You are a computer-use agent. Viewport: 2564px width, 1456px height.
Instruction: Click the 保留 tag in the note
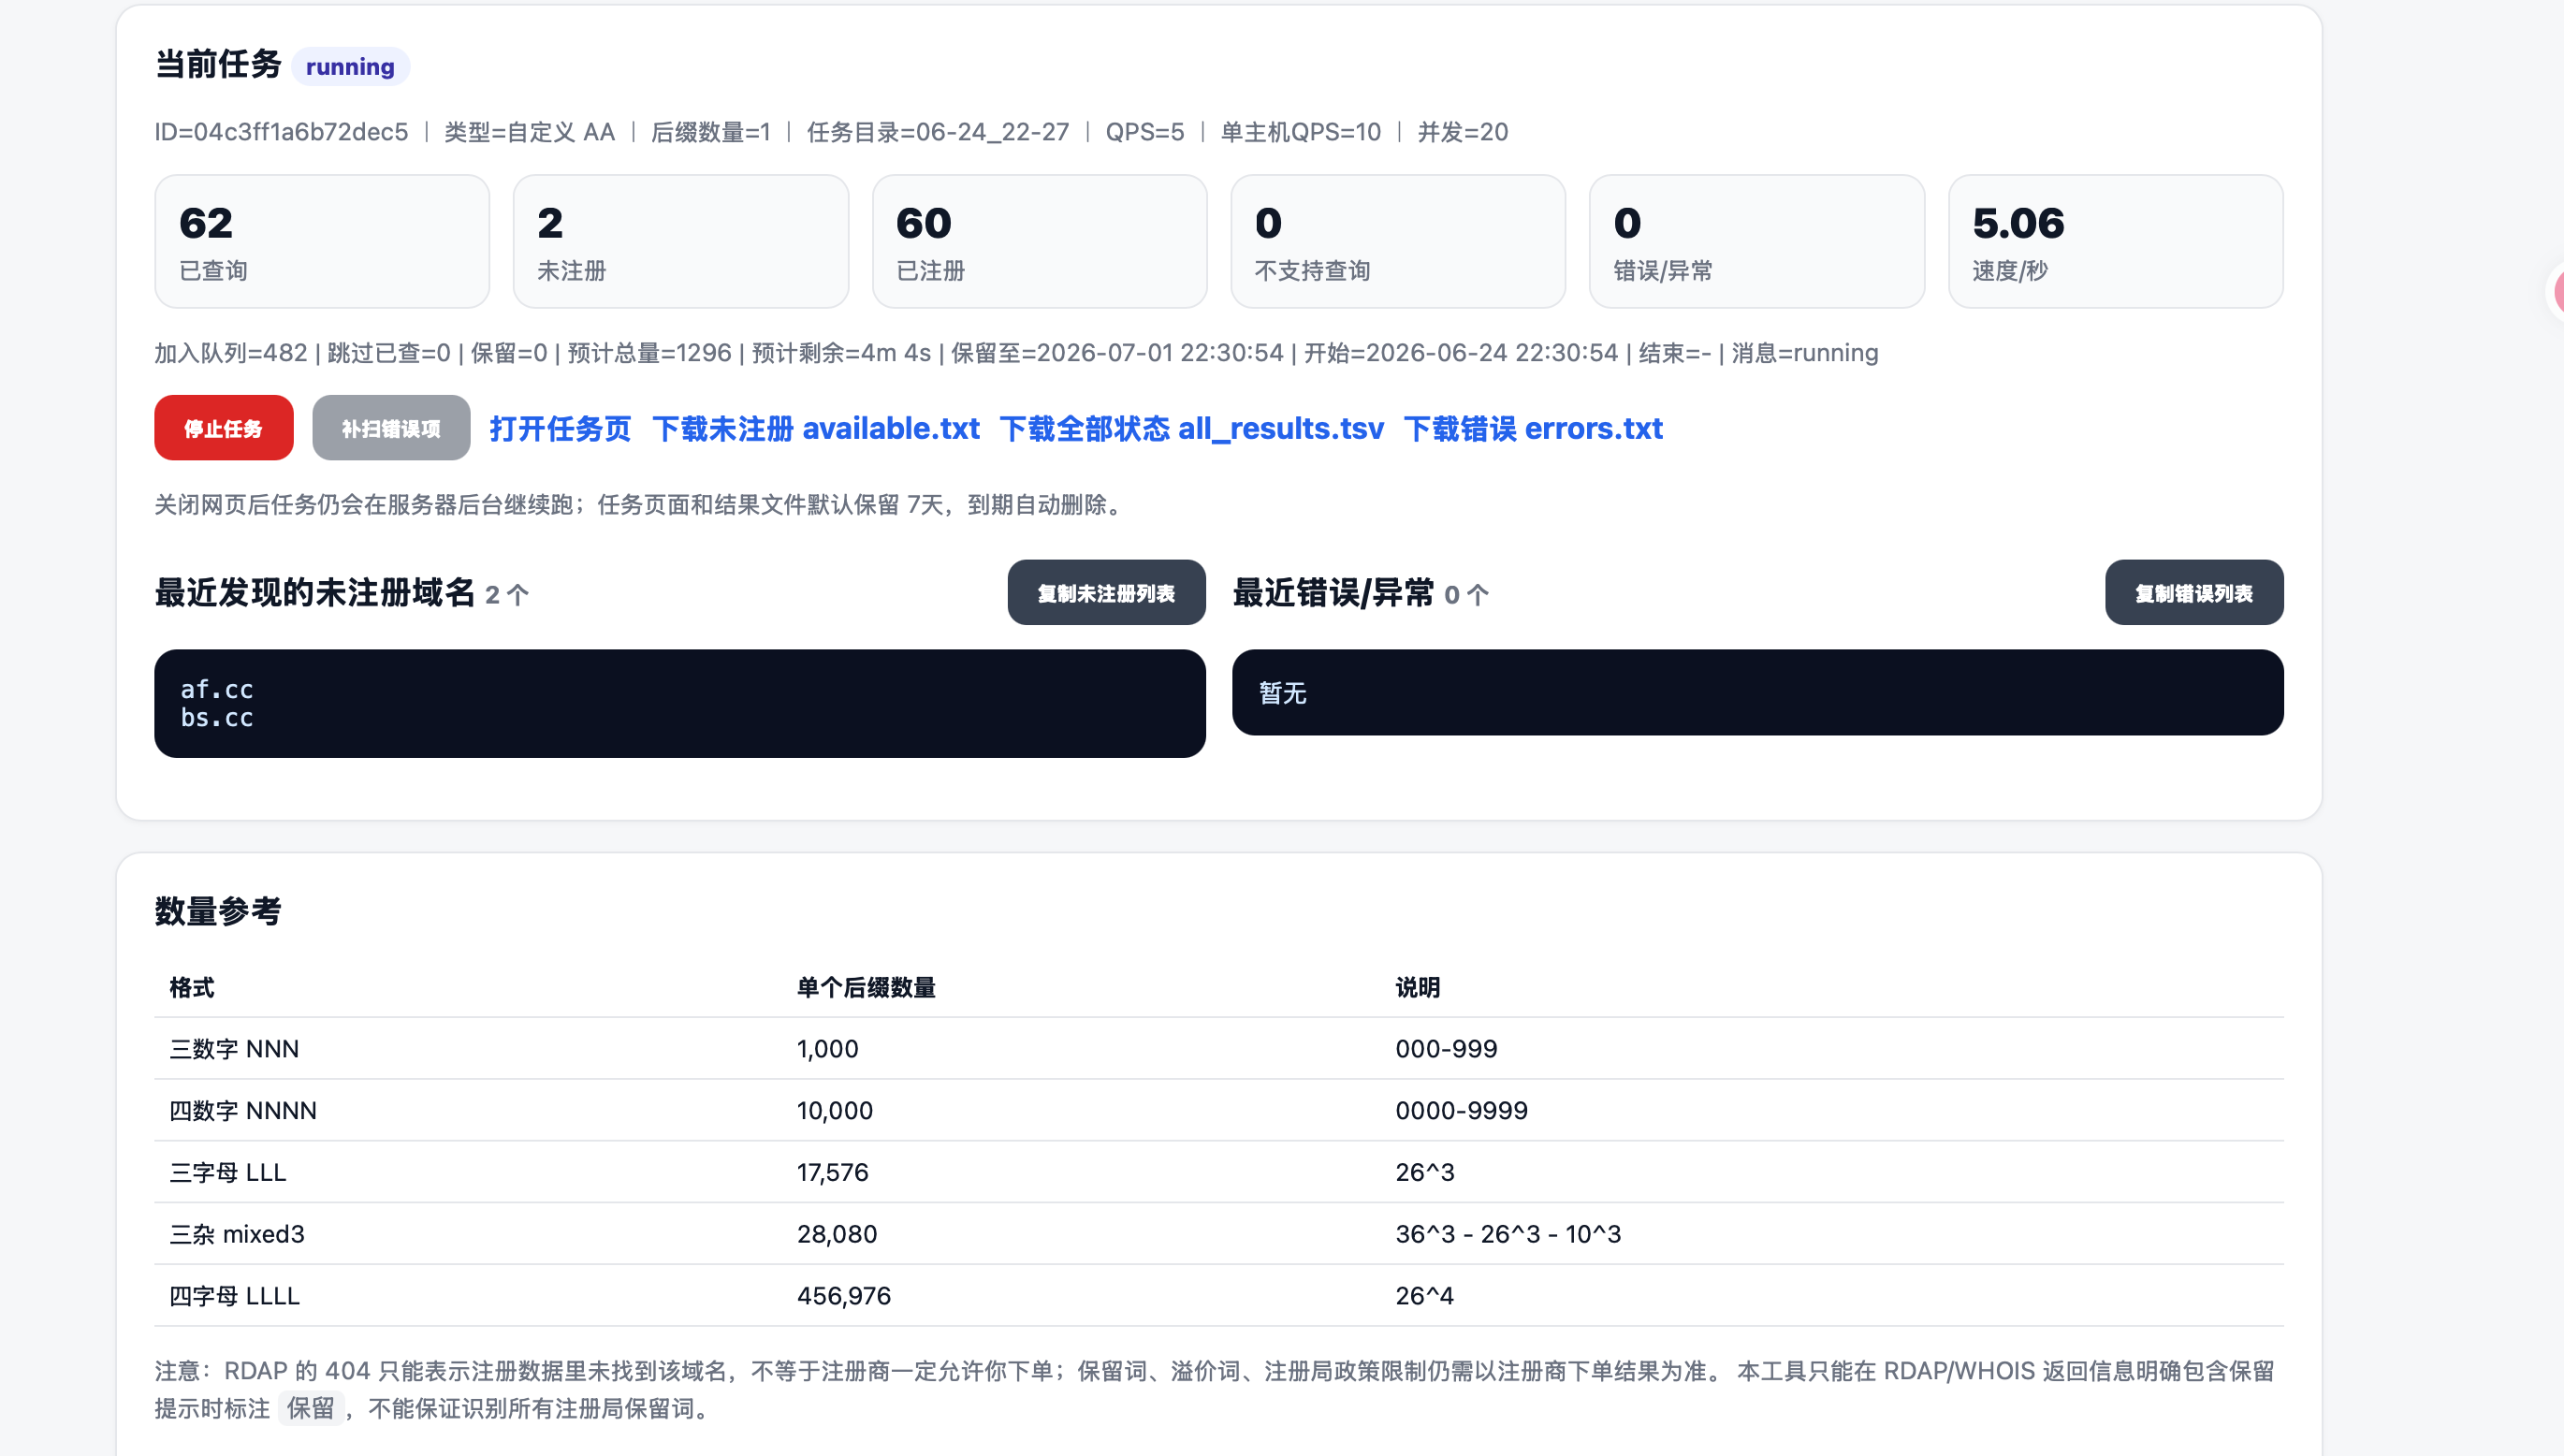click(311, 1409)
